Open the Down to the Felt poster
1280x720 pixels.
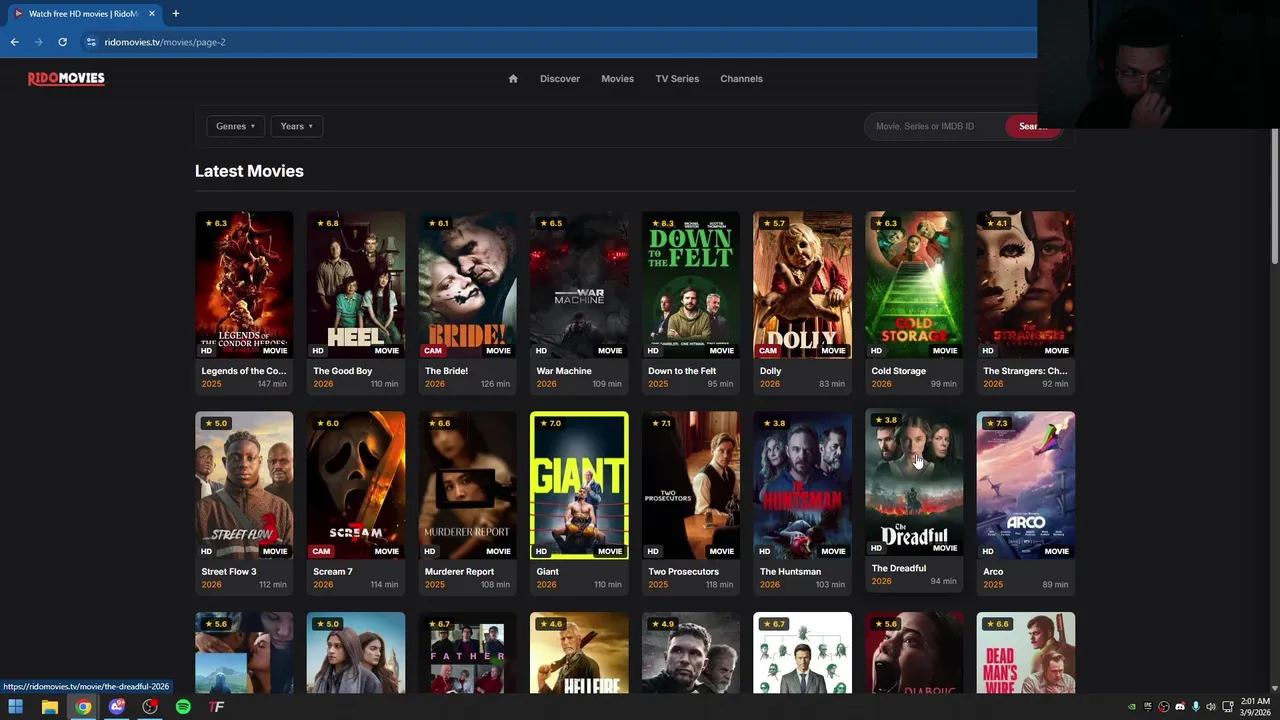pos(691,285)
